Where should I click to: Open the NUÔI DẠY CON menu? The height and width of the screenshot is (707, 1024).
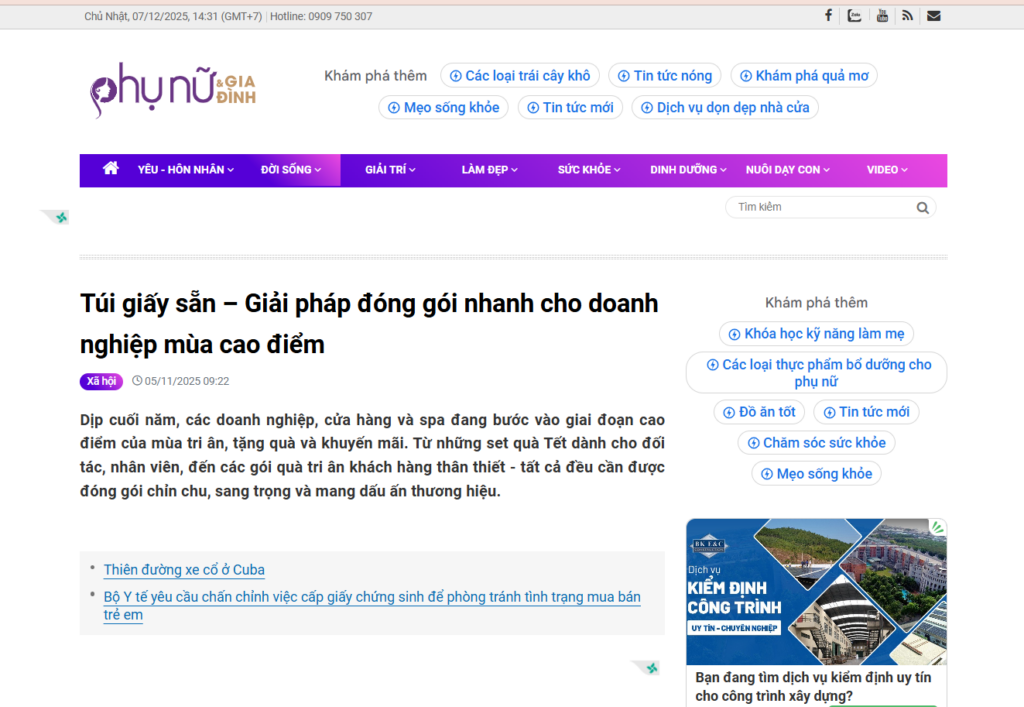click(x=786, y=170)
